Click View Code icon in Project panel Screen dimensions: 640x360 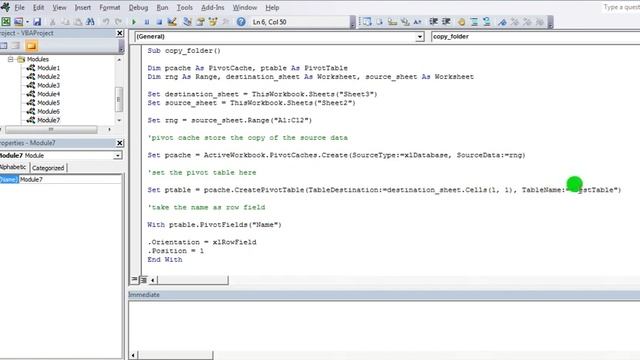point(4,46)
